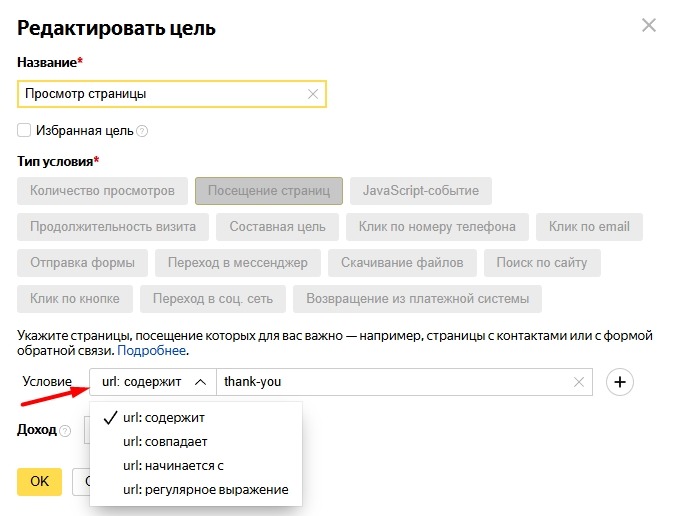The height and width of the screenshot is (516, 677).
Task: Clear the thank-you condition value
Action: point(579,382)
